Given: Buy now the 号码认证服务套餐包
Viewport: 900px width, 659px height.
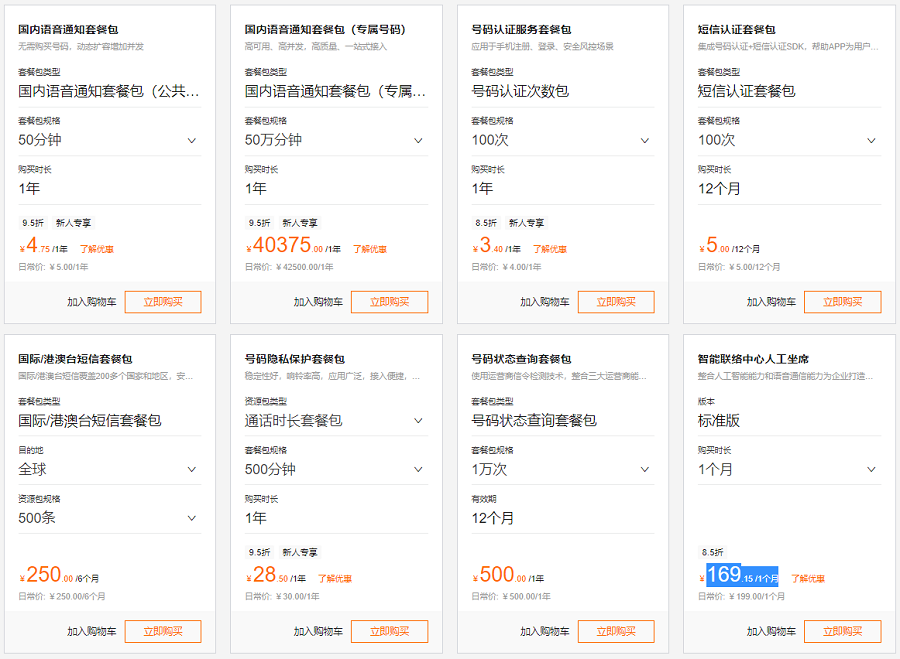Looking at the screenshot, I should tap(616, 302).
